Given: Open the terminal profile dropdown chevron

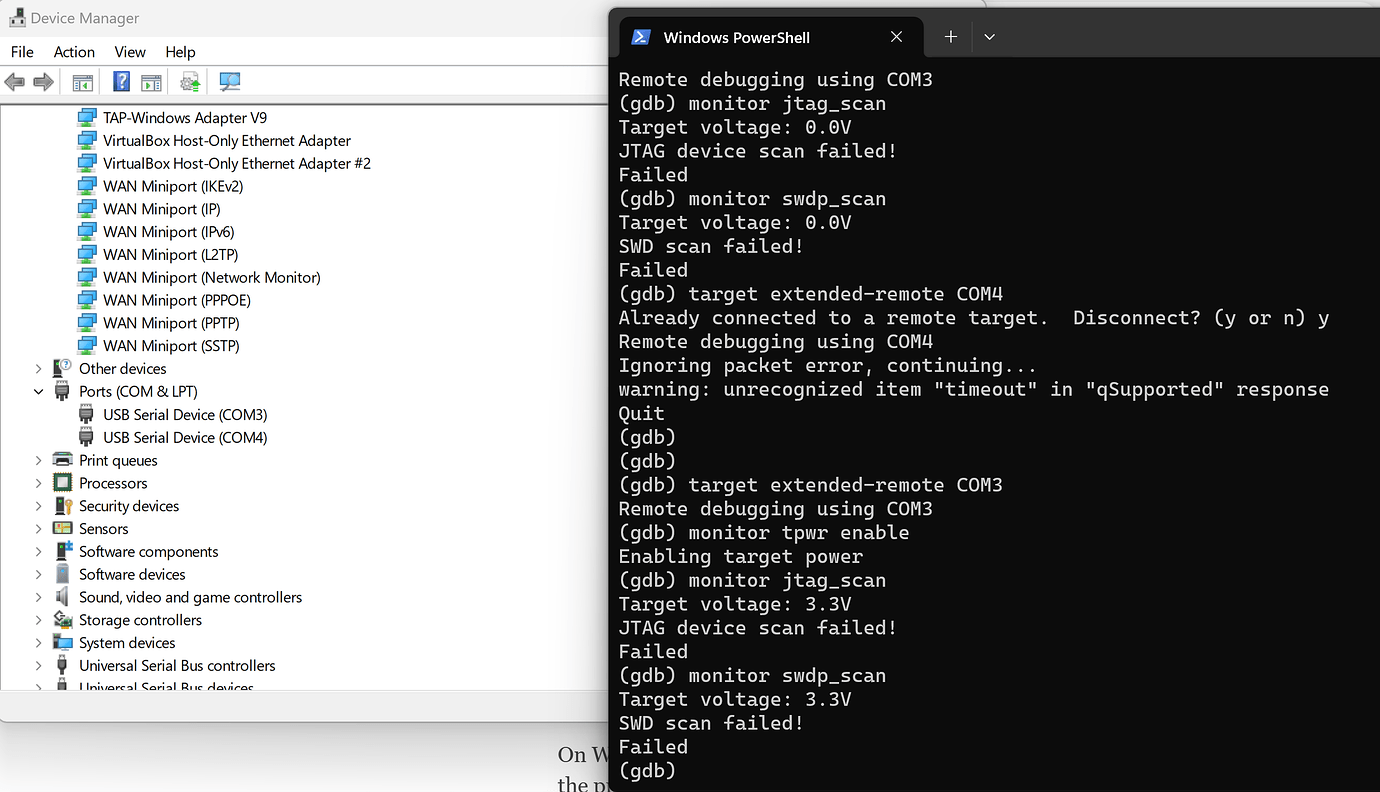Looking at the screenshot, I should (989, 37).
